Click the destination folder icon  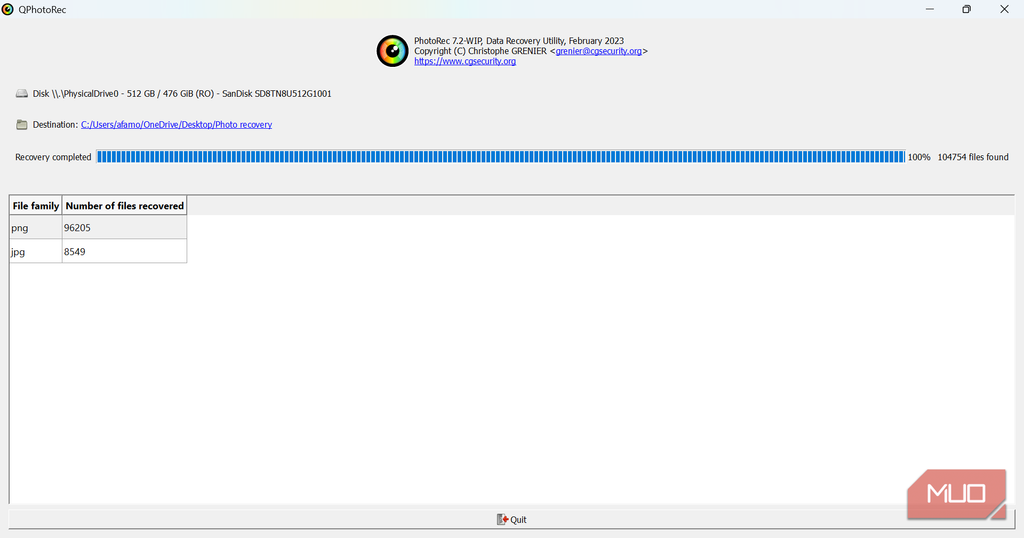click(x=22, y=125)
